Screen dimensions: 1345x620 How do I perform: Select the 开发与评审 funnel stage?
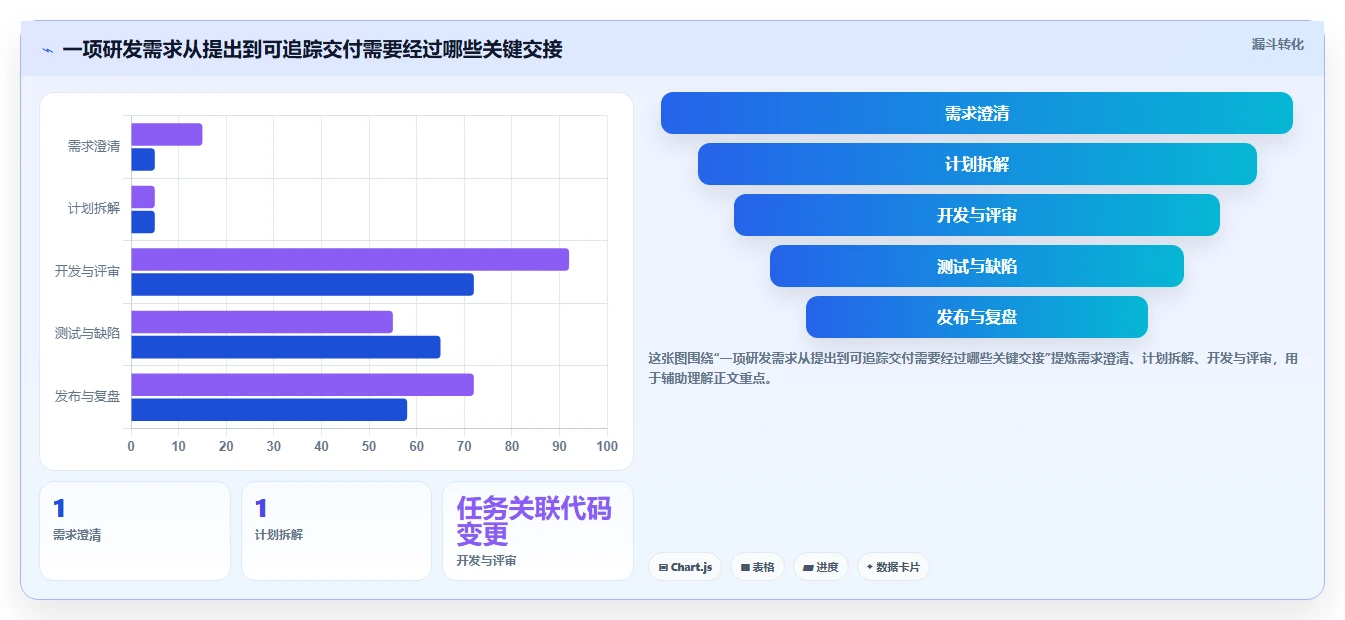(x=976, y=215)
